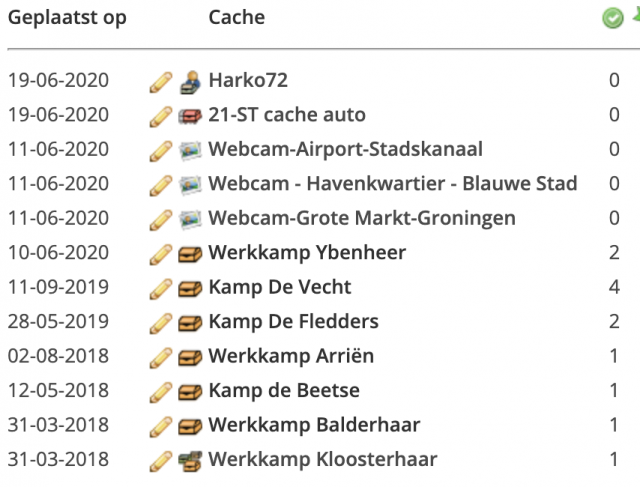Screen dimensions: 640x487
Task: Open the Webcam - Havenkwartier - Blauwe Stad cache
Action: pos(393,183)
